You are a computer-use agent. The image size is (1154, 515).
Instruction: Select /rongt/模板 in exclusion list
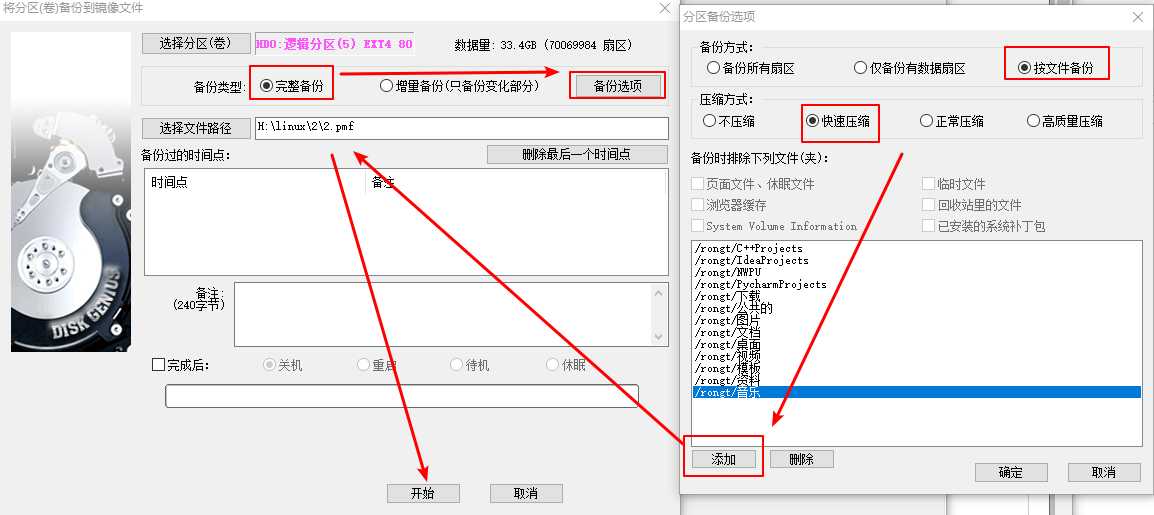(x=916, y=369)
